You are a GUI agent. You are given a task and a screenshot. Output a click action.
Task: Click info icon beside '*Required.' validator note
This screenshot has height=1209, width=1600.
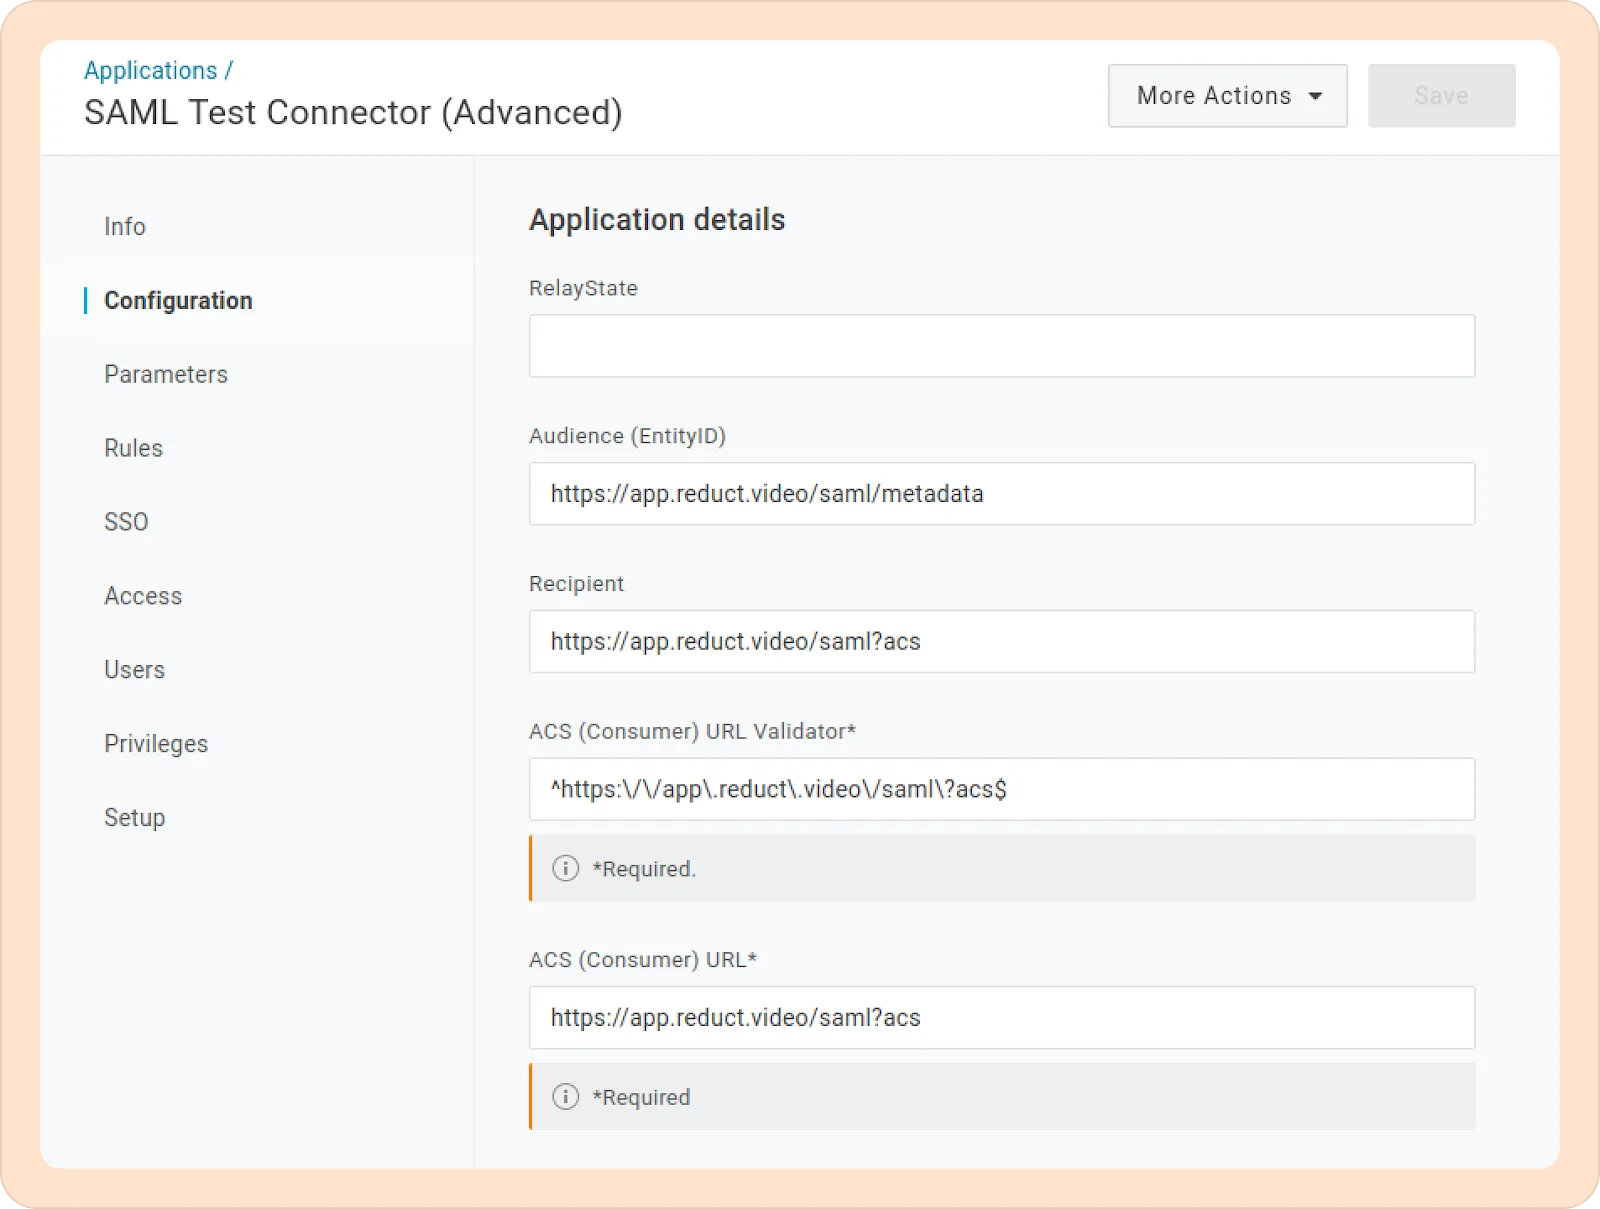[x=565, y=868]
